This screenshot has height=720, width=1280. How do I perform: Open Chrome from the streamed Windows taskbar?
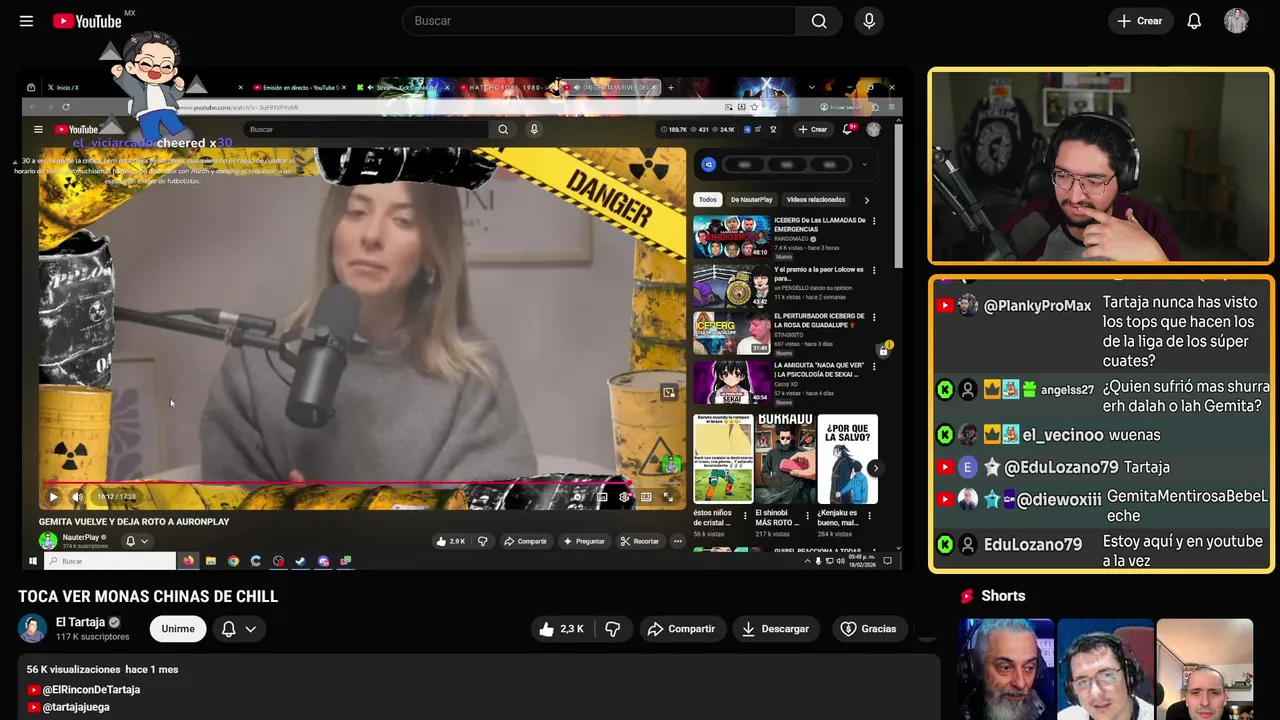pyautogui.click(x=233, y=561)
